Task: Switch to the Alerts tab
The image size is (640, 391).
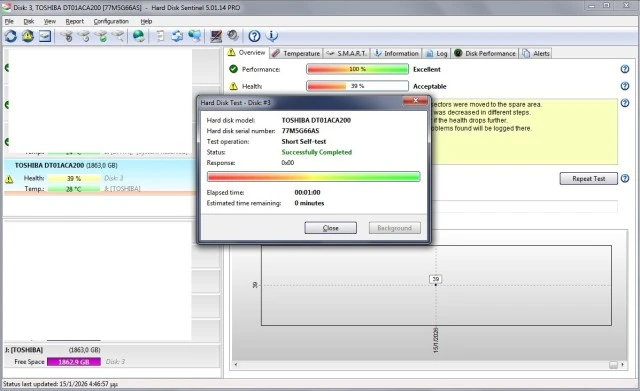Action: coord(536,53)
